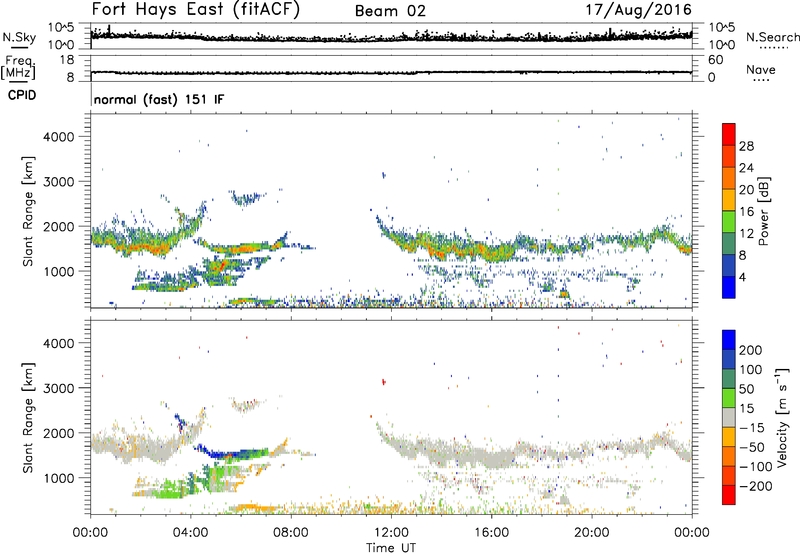Click the gray −15 to 15 Velocity colorbar segment

pos(729,417)
